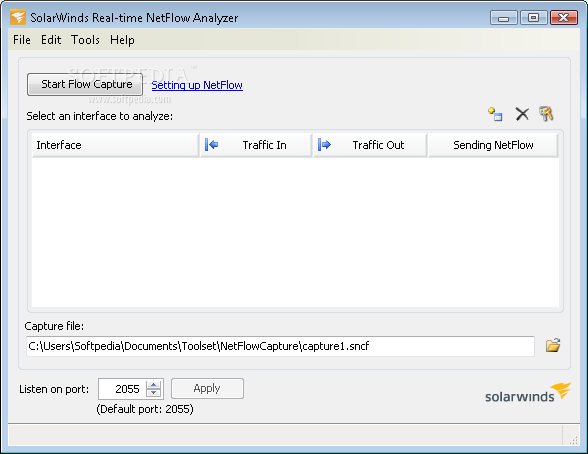Click the '(Default port: 2055)' text
This screenshot has width=588, height=454.
click(145, 409)
